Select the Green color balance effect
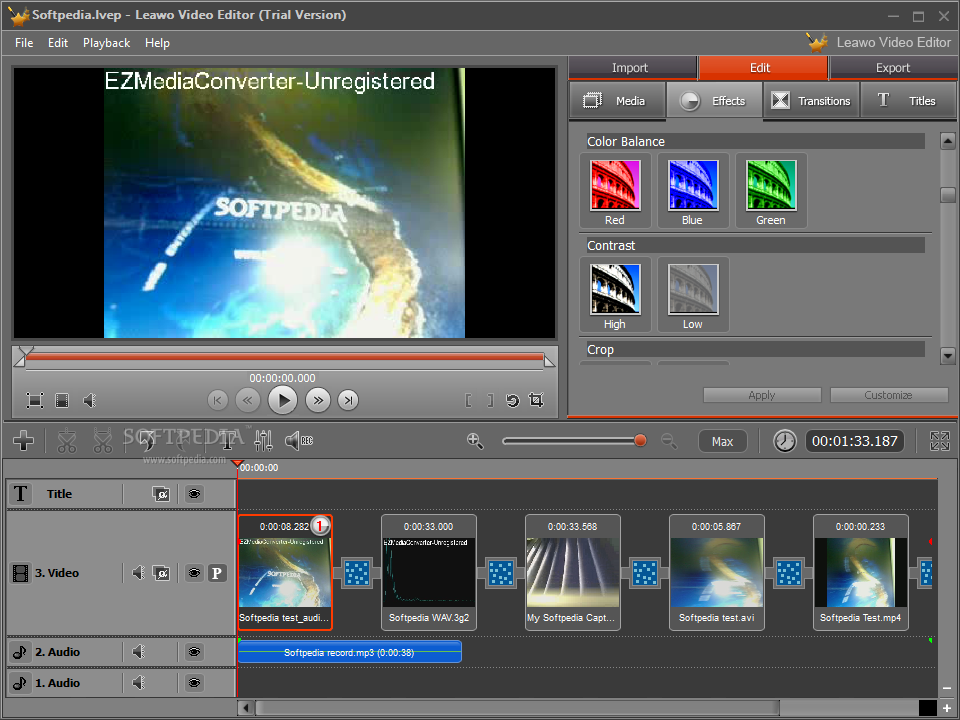The height and width of the screenshot is (720, 960). (x=771, y=191)
